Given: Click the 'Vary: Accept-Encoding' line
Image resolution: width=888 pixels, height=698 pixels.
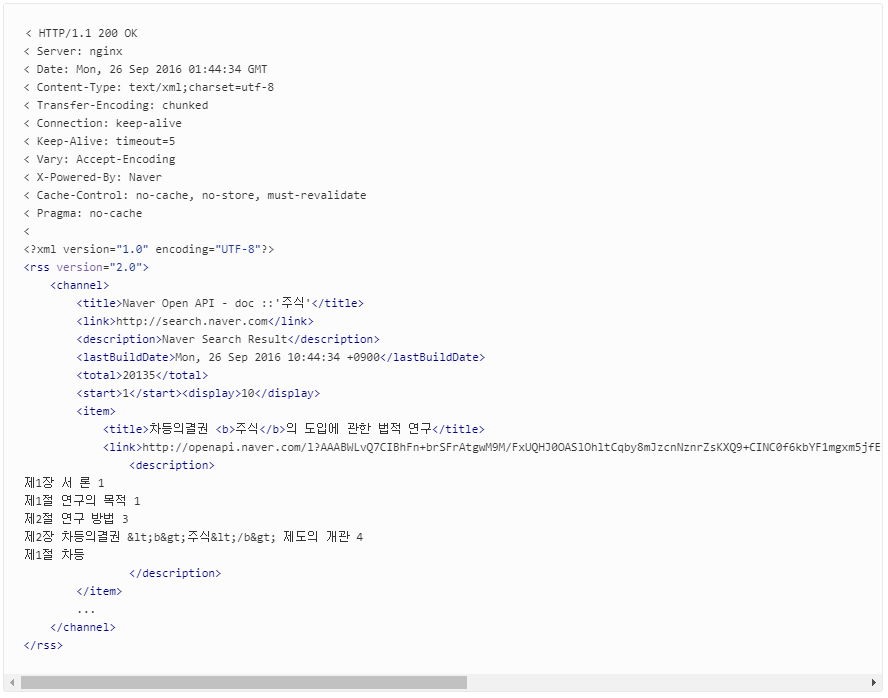Looking at the screenshot, I should click(x=100, y=160).
